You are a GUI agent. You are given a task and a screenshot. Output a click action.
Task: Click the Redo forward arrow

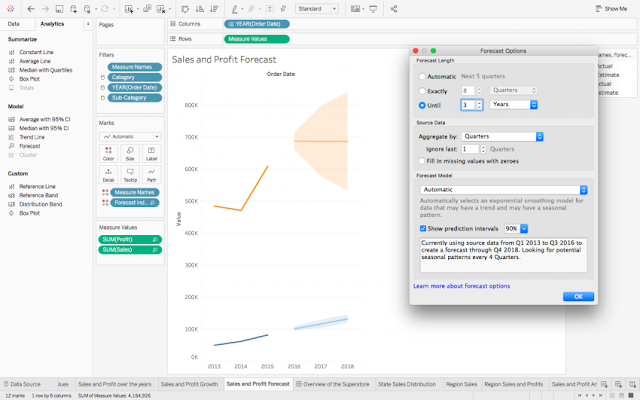(x=45, y=9)
